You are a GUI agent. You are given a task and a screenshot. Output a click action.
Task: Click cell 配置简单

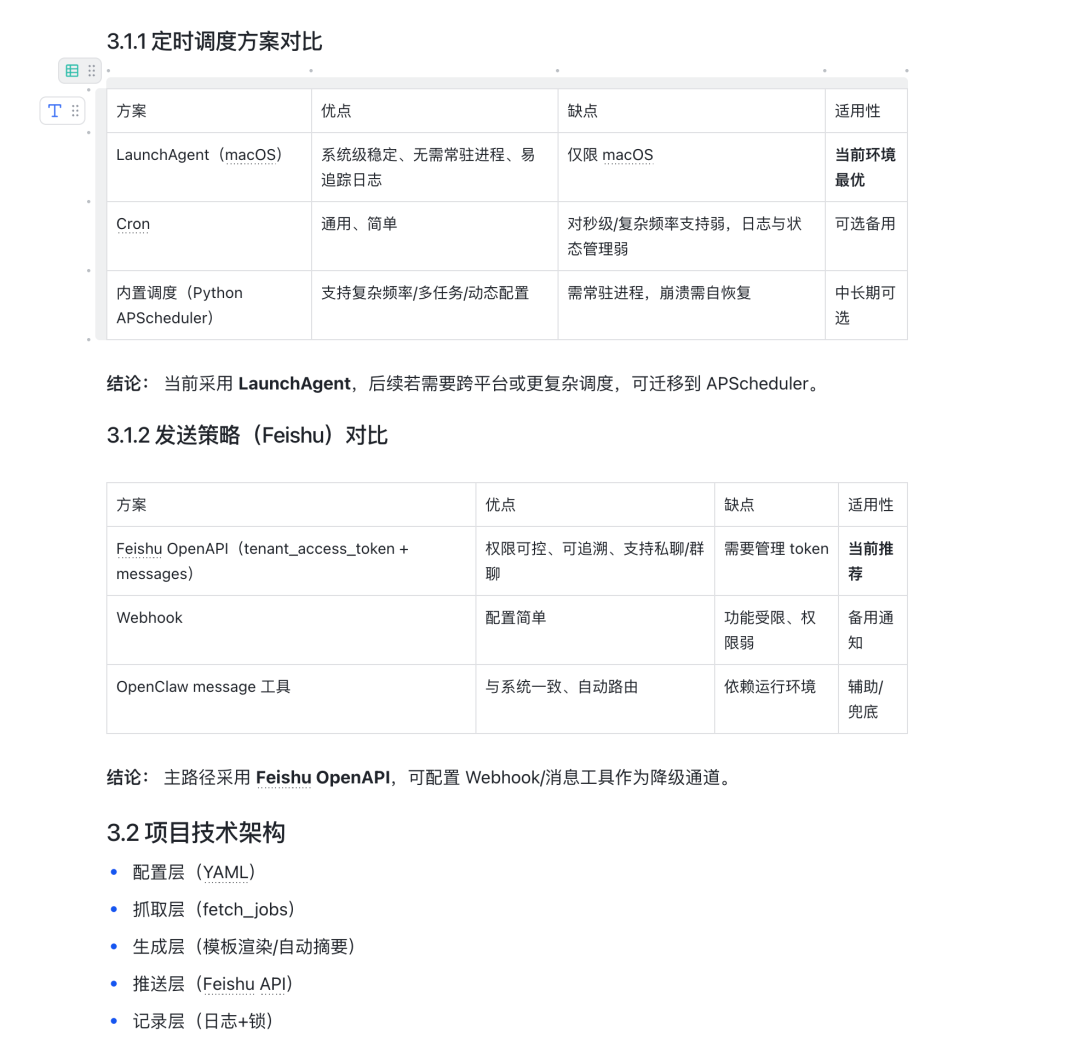pyautogui.click(x=594, y=630)
